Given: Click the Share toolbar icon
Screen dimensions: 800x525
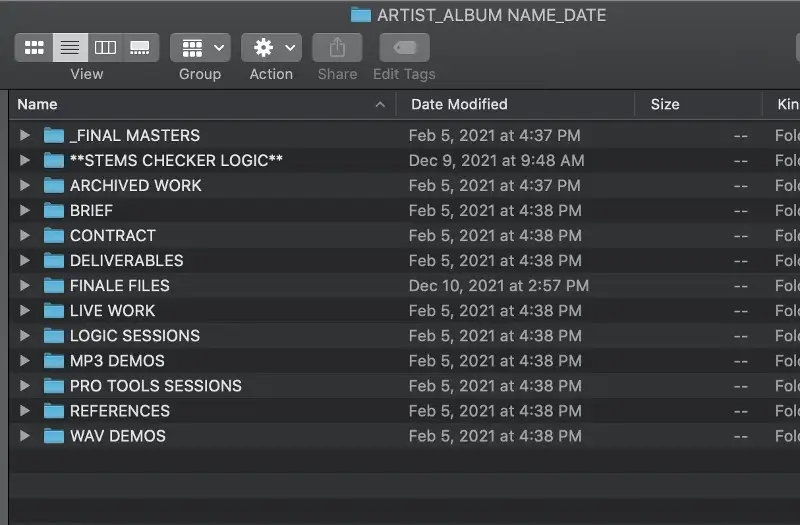Looking at the screenshot, I should click(337, 47).
